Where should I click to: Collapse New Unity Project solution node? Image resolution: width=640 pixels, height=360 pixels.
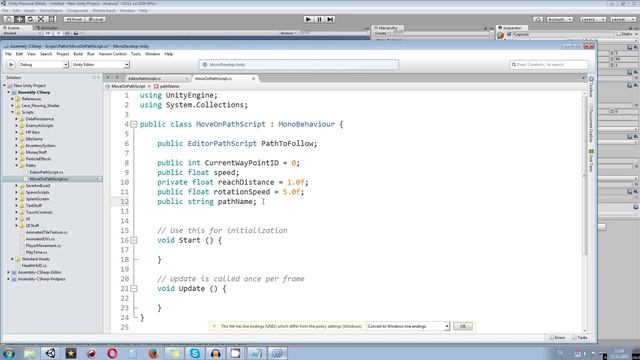tap(5, 86)
